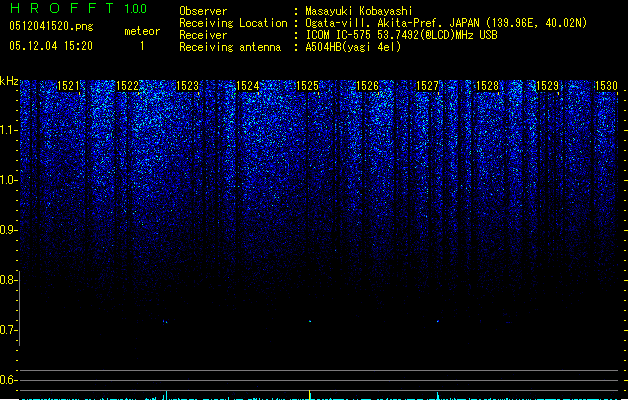
Task: Click the kHz axis unit label
Action: (x=9, y=81)
